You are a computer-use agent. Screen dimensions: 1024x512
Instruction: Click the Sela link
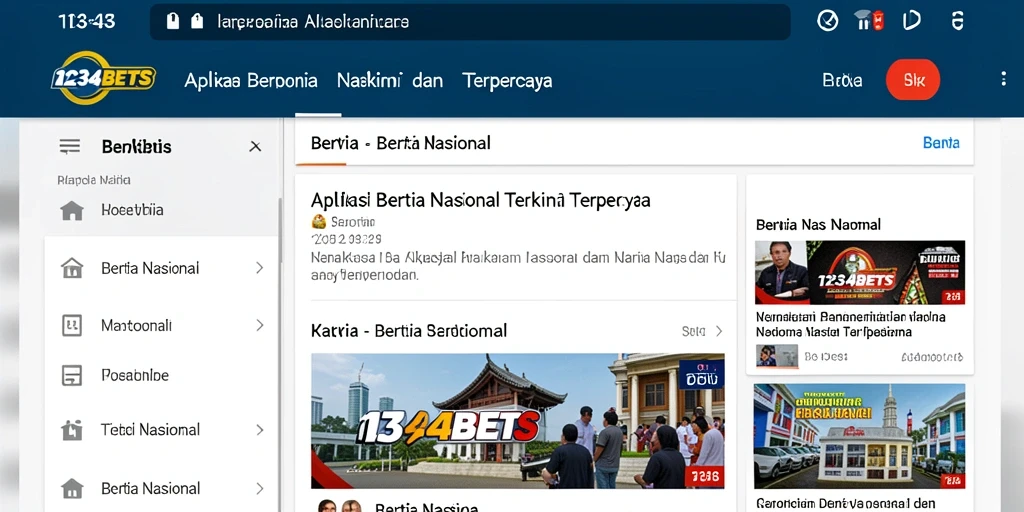[x=694, y=331]
